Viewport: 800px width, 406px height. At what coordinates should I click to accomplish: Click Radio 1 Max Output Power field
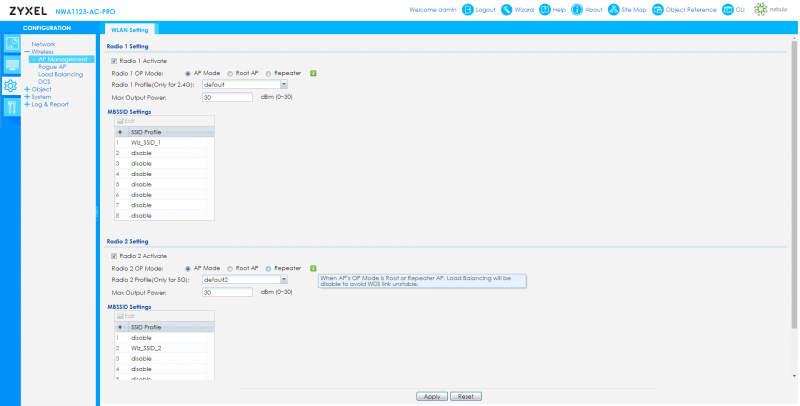coord(227,97)
